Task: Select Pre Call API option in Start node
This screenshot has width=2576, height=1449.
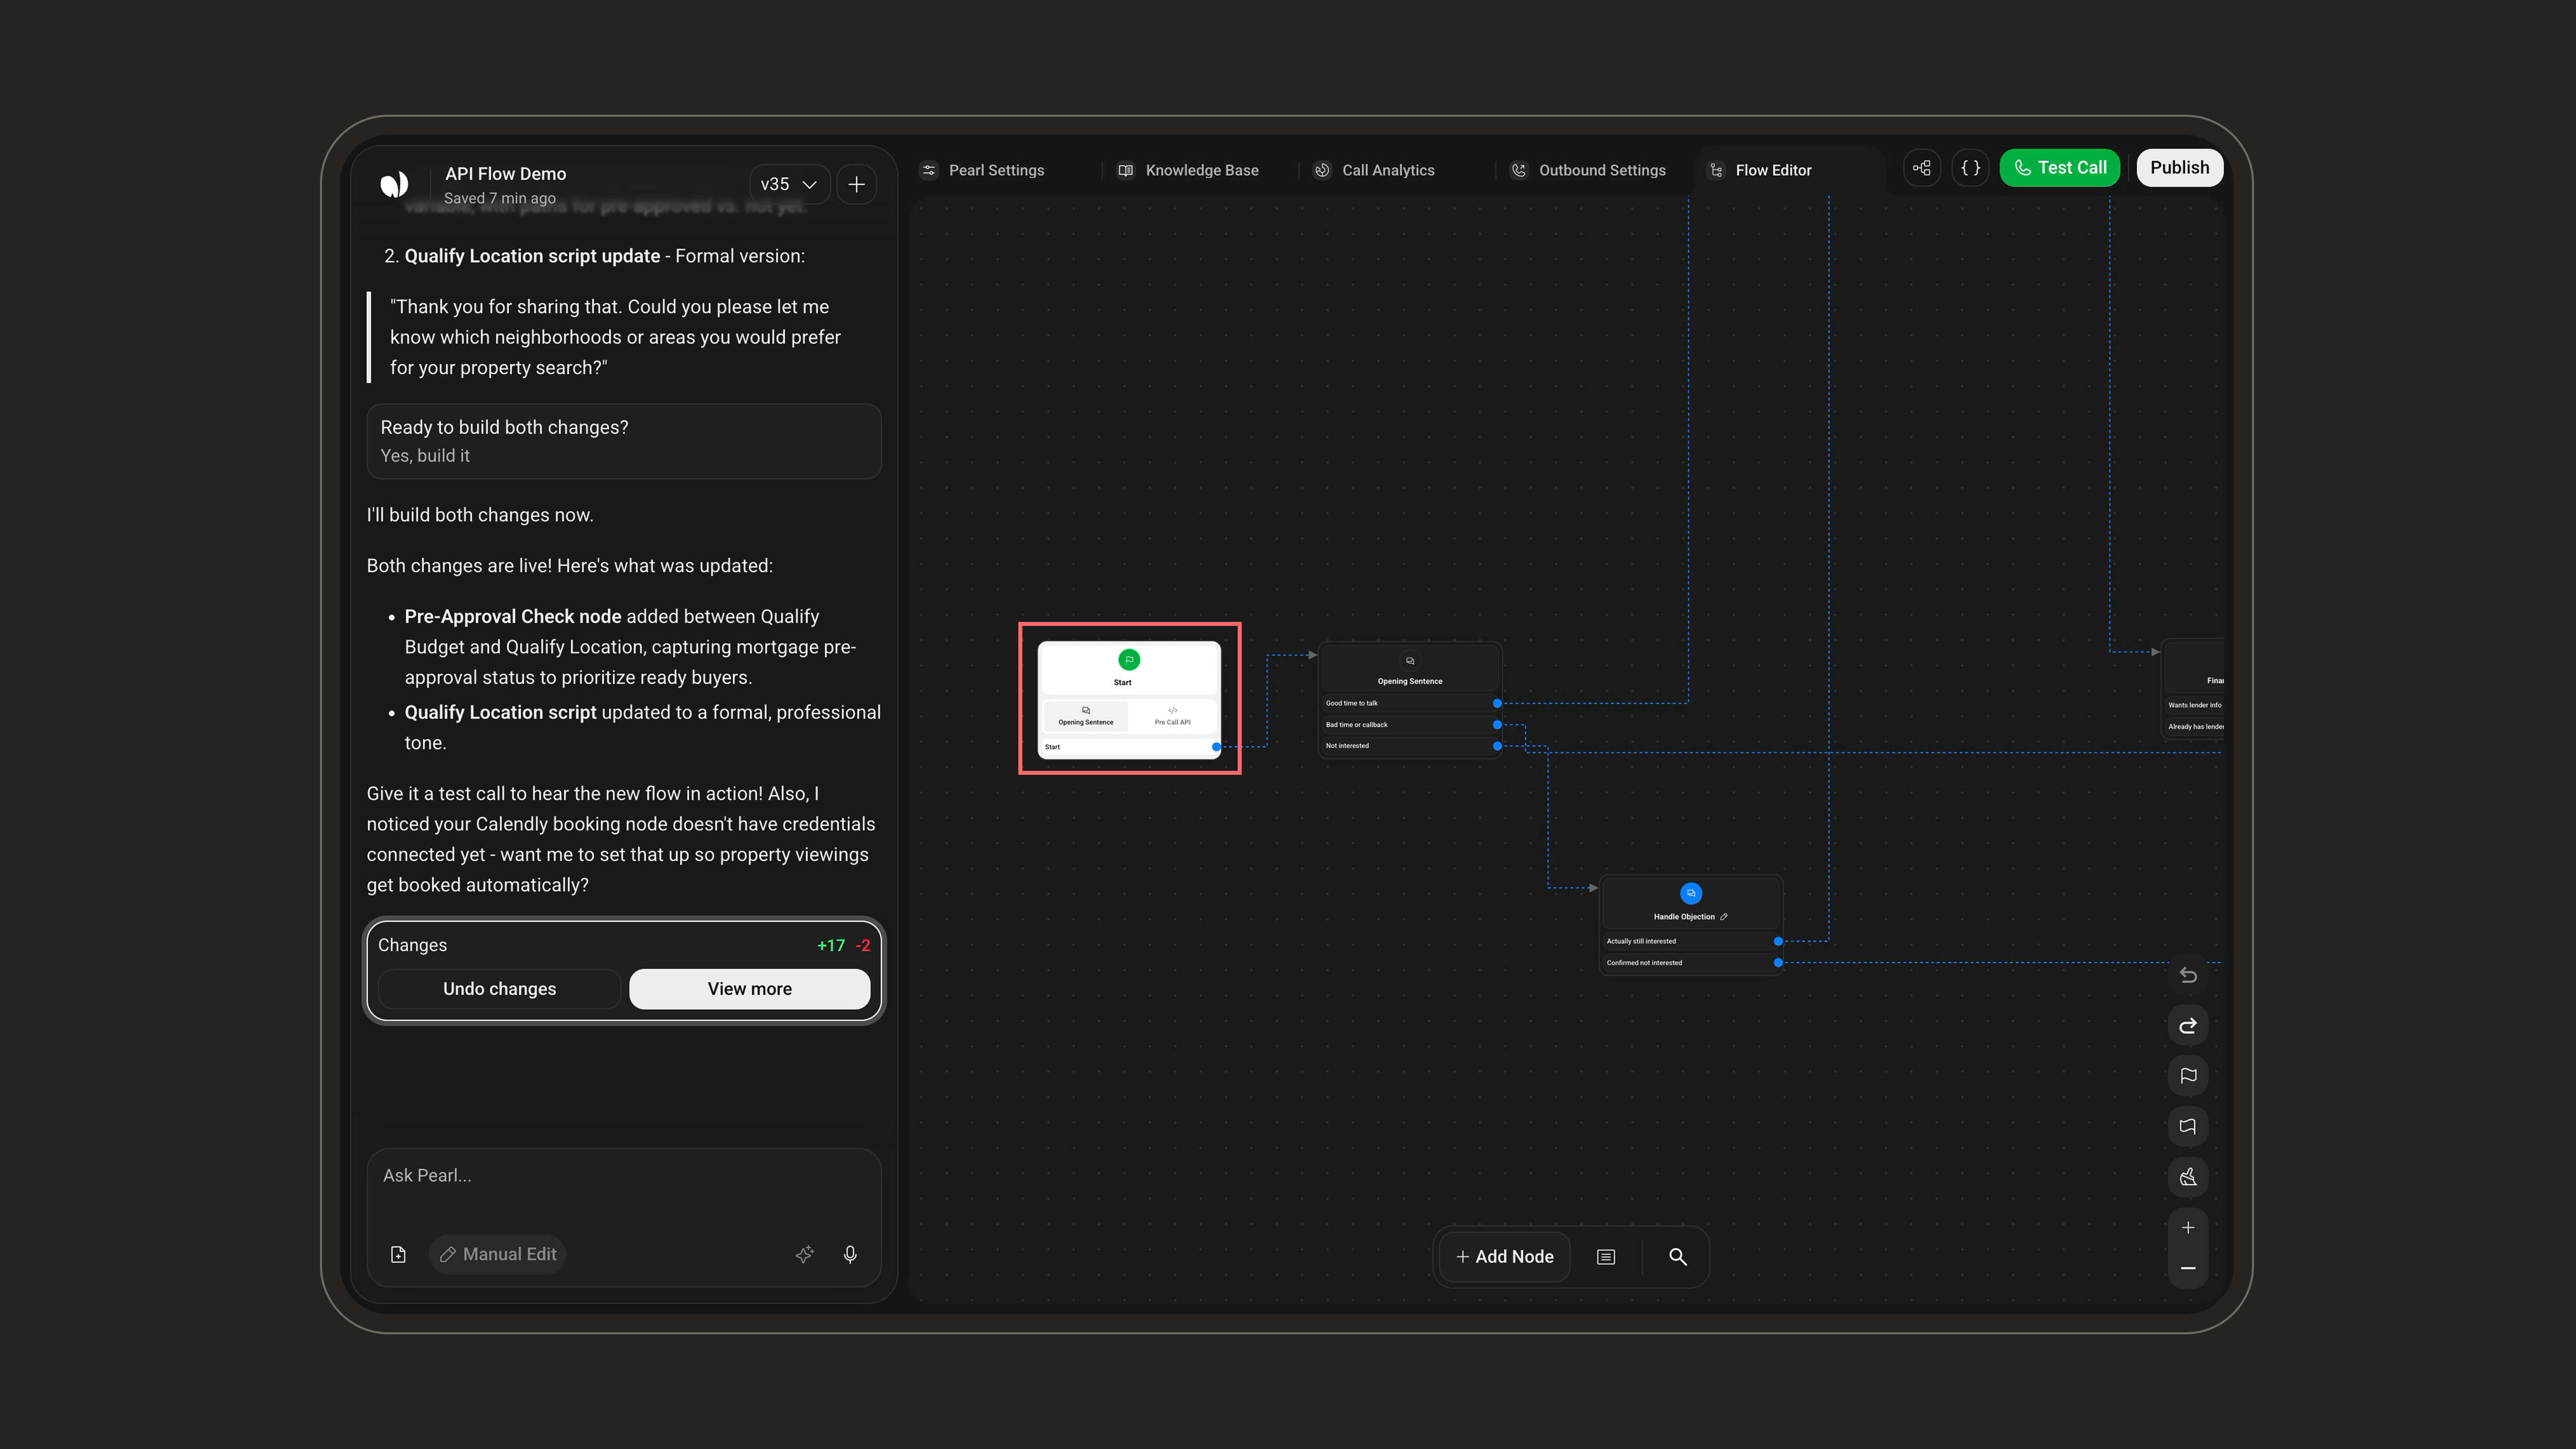Action: click(x=1172, y=716)
